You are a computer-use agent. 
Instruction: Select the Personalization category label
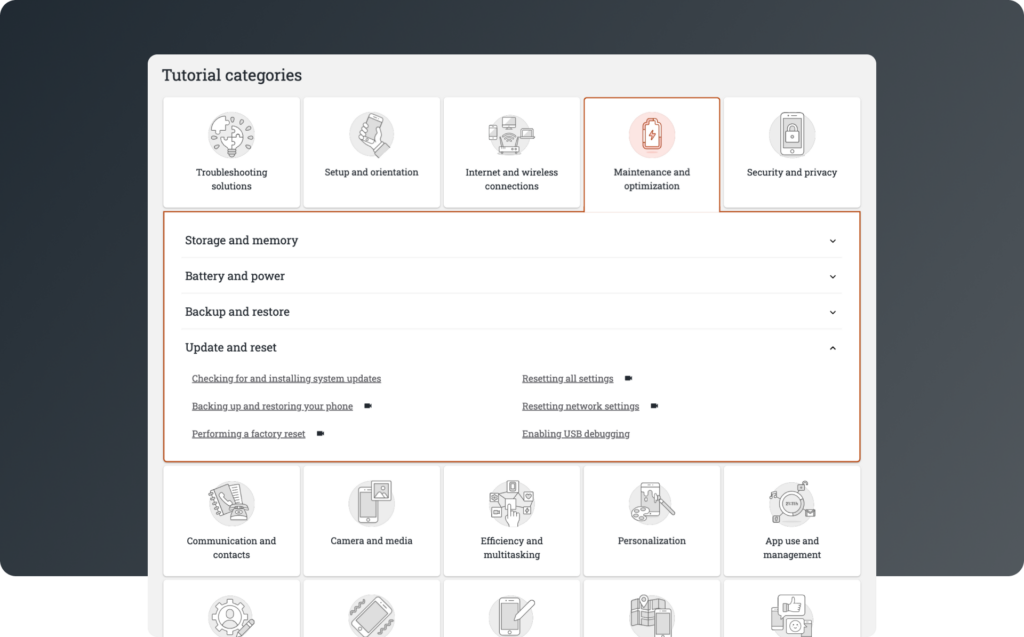click(x=652, y=541)
